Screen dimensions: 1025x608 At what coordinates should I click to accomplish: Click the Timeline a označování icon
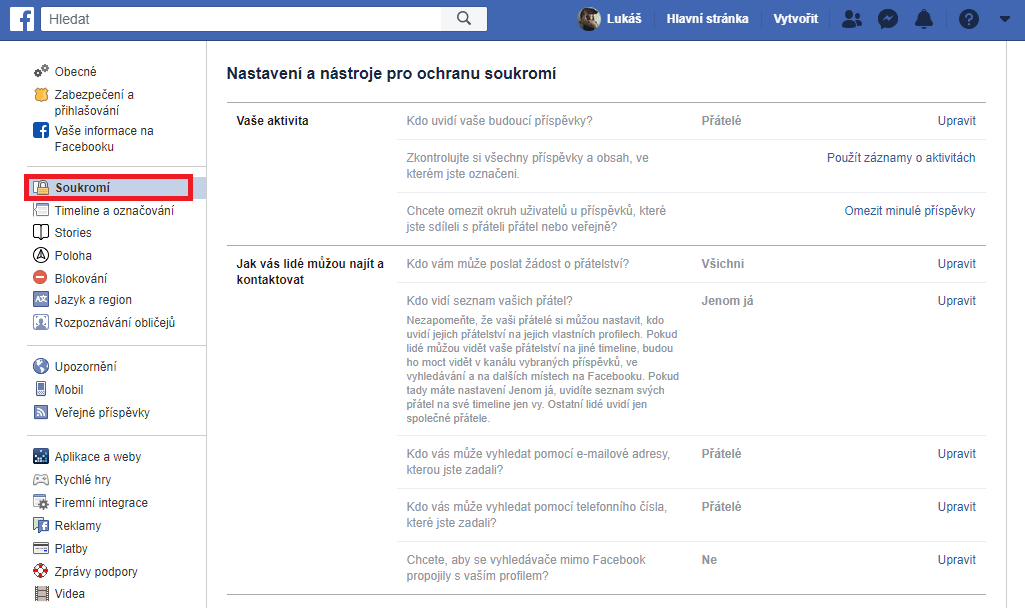[x=41, y=210]
